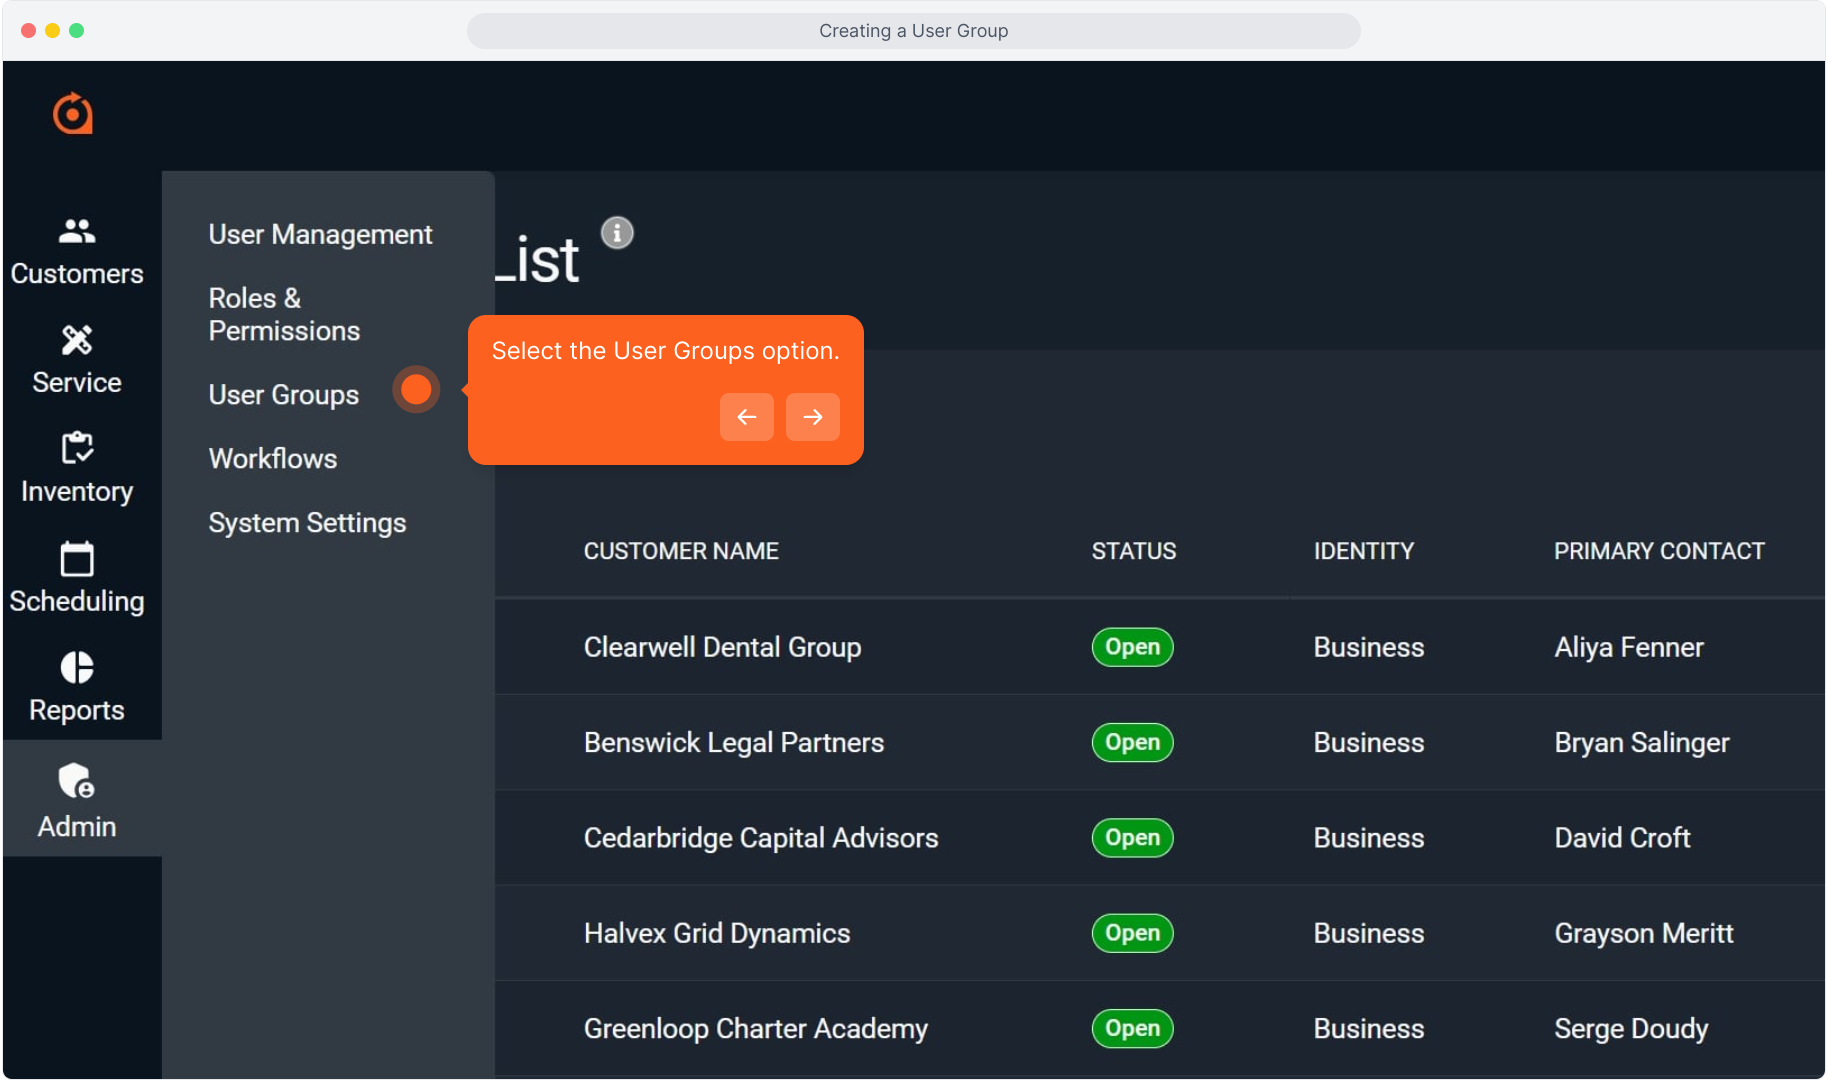Viewport: 1828px width, 1080px height.
Task: Open Roles & Permissions menu item
Action: pyautogui.click(x=284, y=314)
